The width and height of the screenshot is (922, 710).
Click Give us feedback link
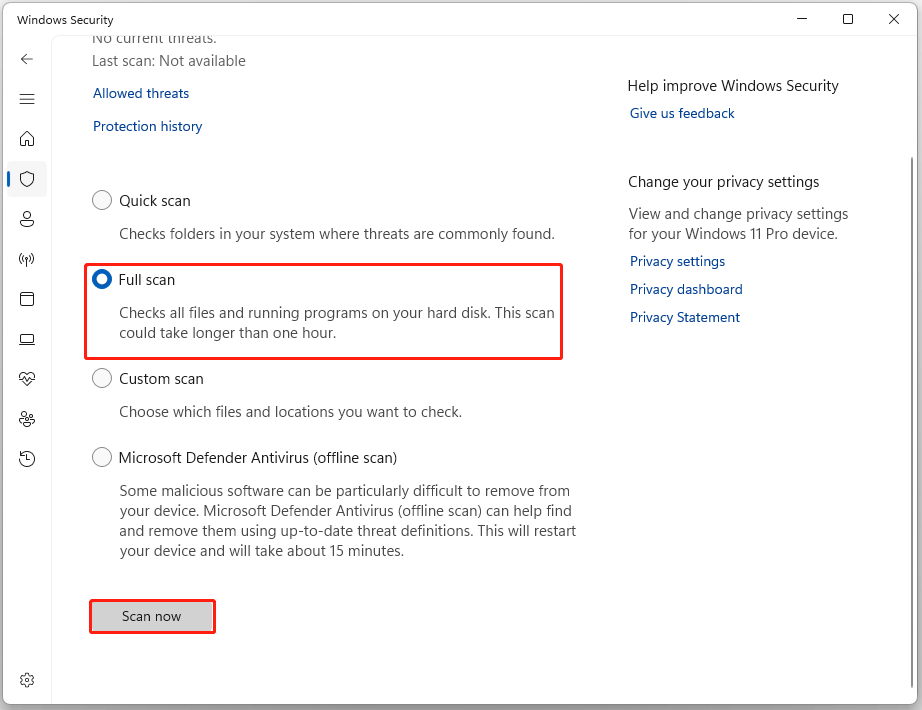pyautogui.click(x=682, y=114)
